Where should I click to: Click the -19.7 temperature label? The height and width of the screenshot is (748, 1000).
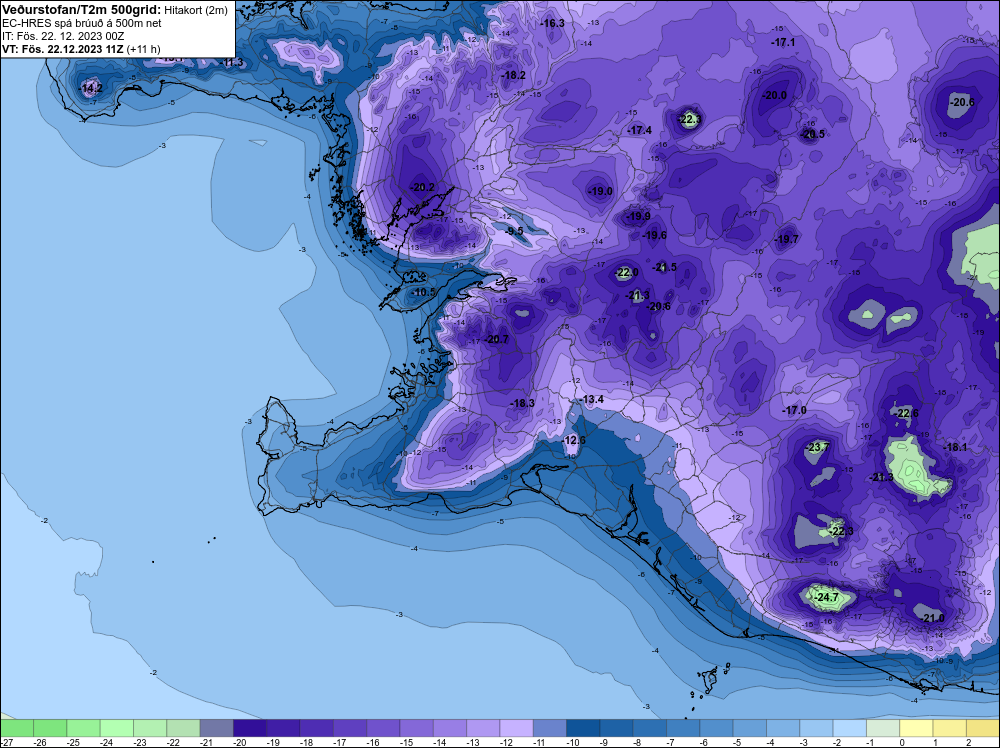pyautogui.click(x=786, y=239)
